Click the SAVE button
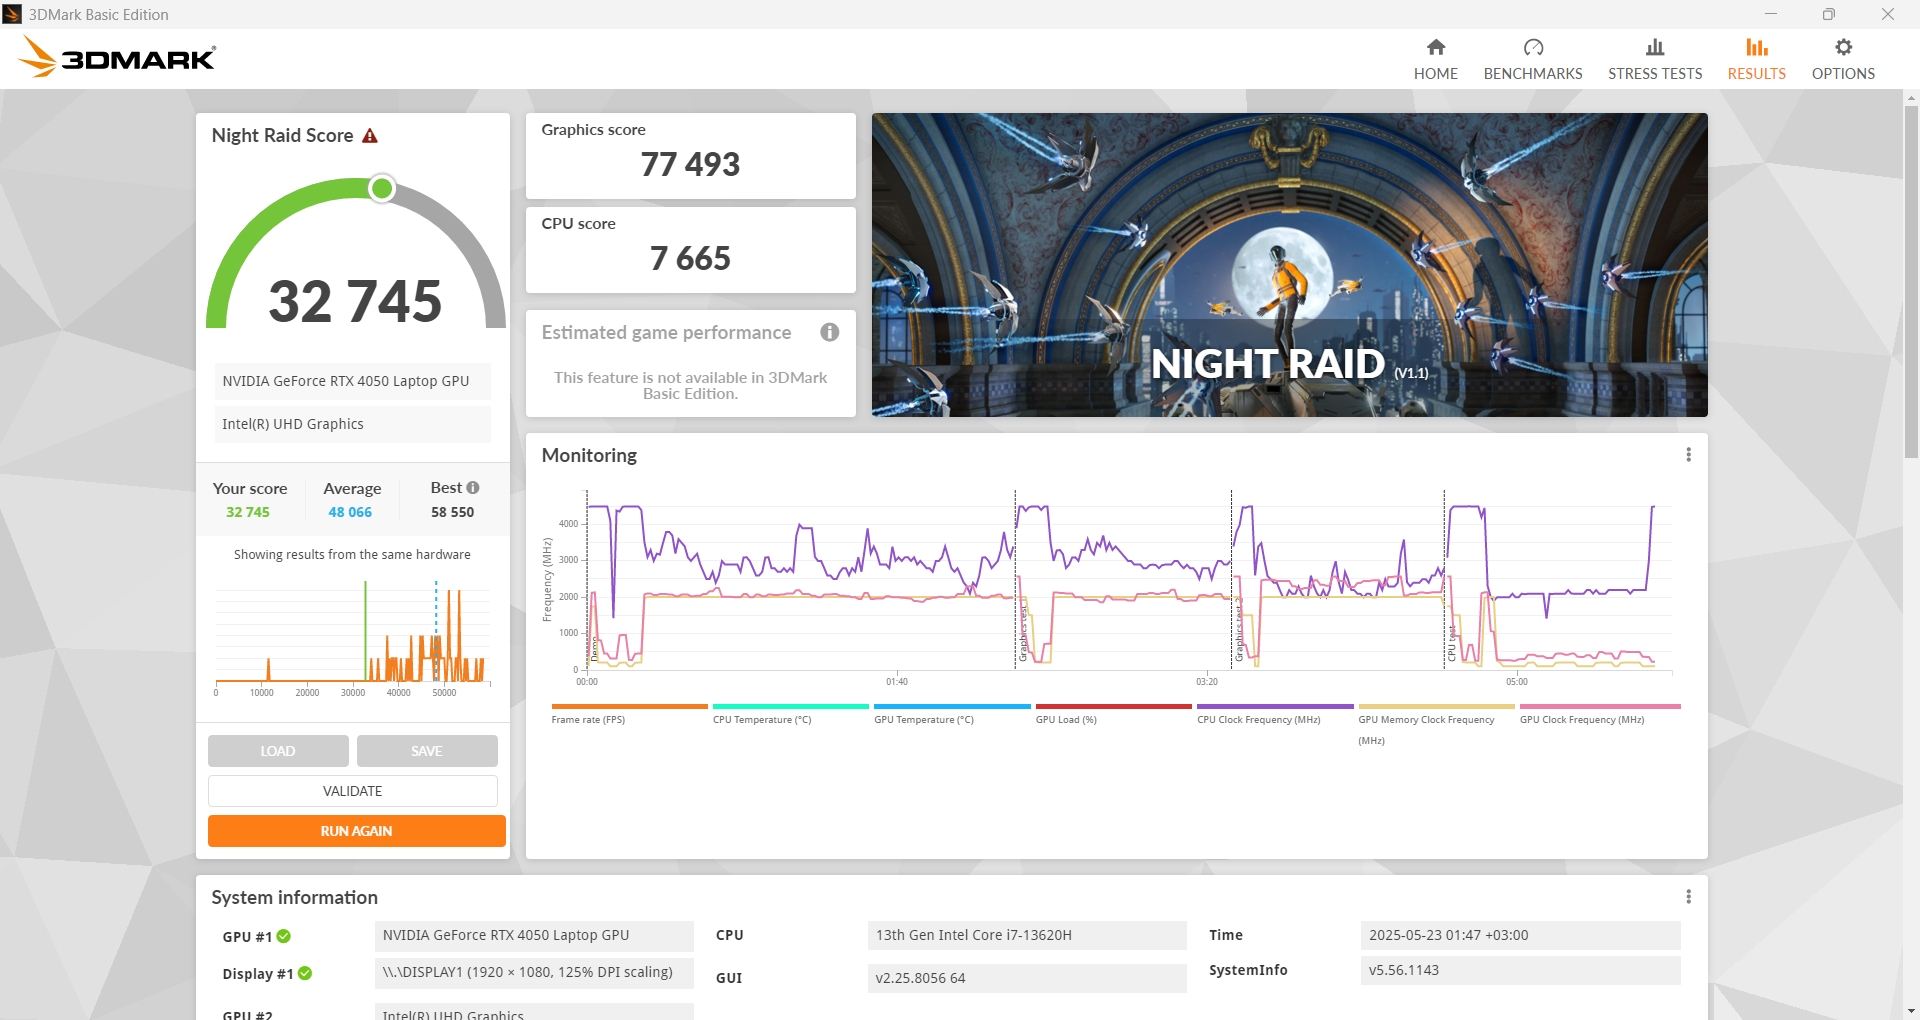This screenshot has width=1920, height=1020. [427, 751]
